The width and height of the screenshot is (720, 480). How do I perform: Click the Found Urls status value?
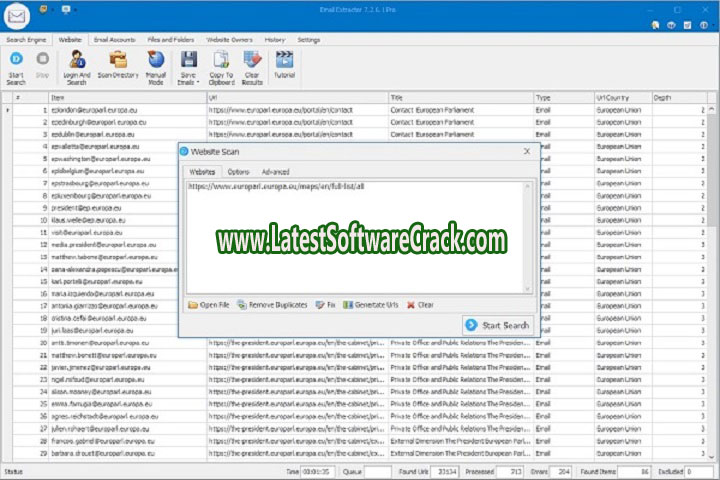(446, 472)
